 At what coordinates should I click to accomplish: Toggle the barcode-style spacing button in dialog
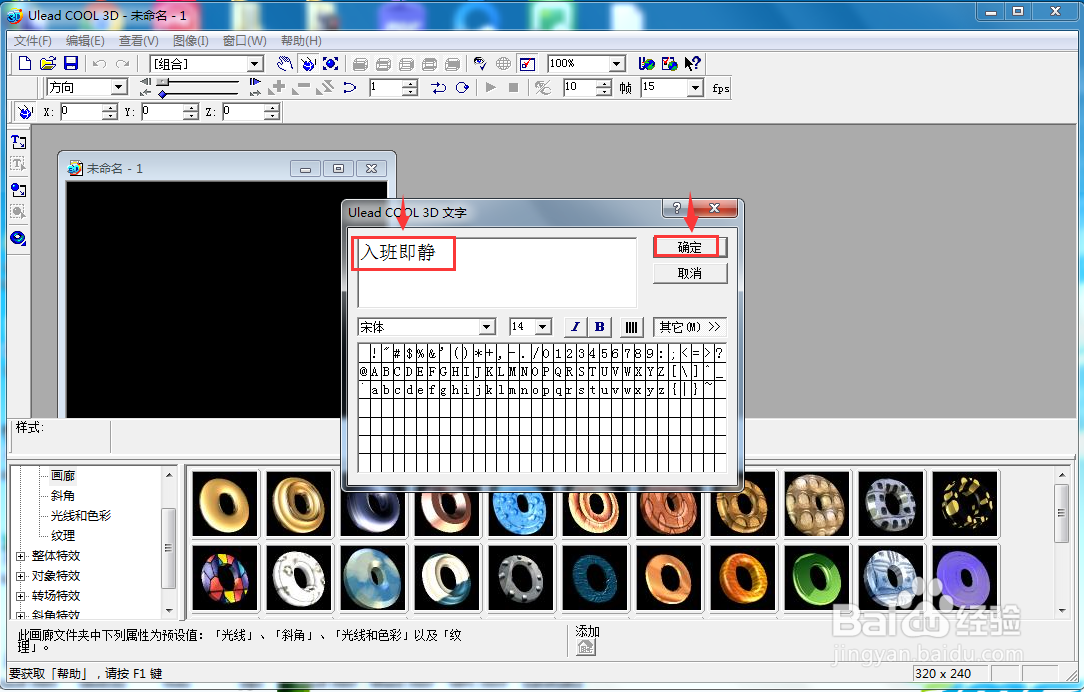pos(631,327)
